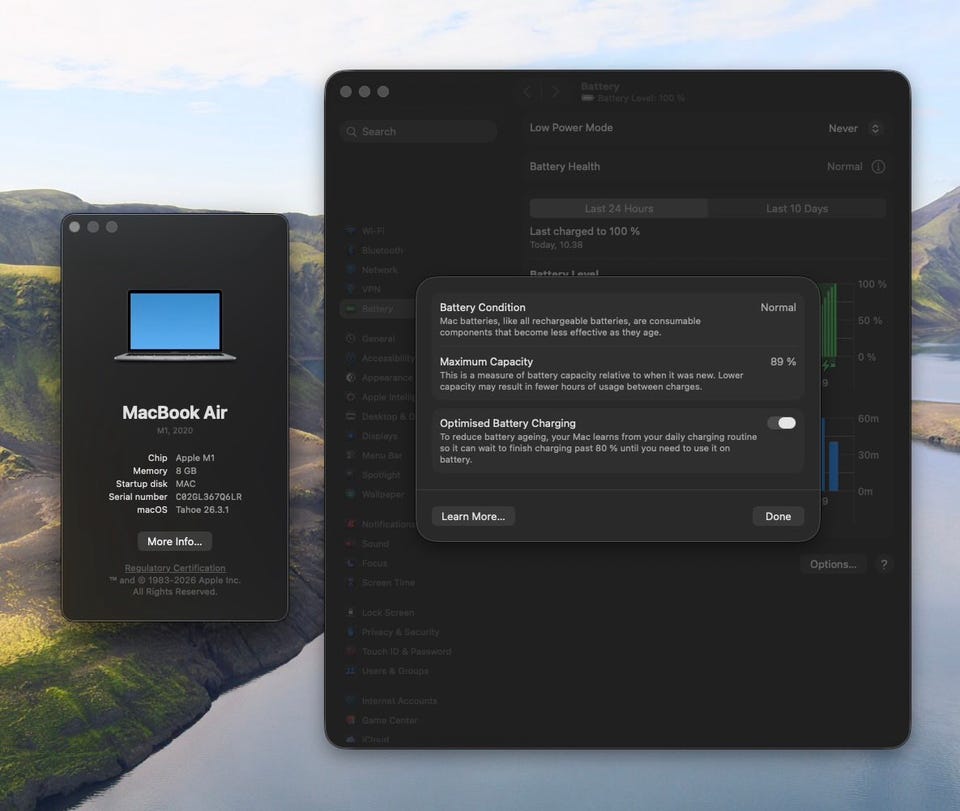Viewport: 960px width, 811px height.
Task: Turn off Optimised Battery Charging switch
Action: click(x=782, y=423)
